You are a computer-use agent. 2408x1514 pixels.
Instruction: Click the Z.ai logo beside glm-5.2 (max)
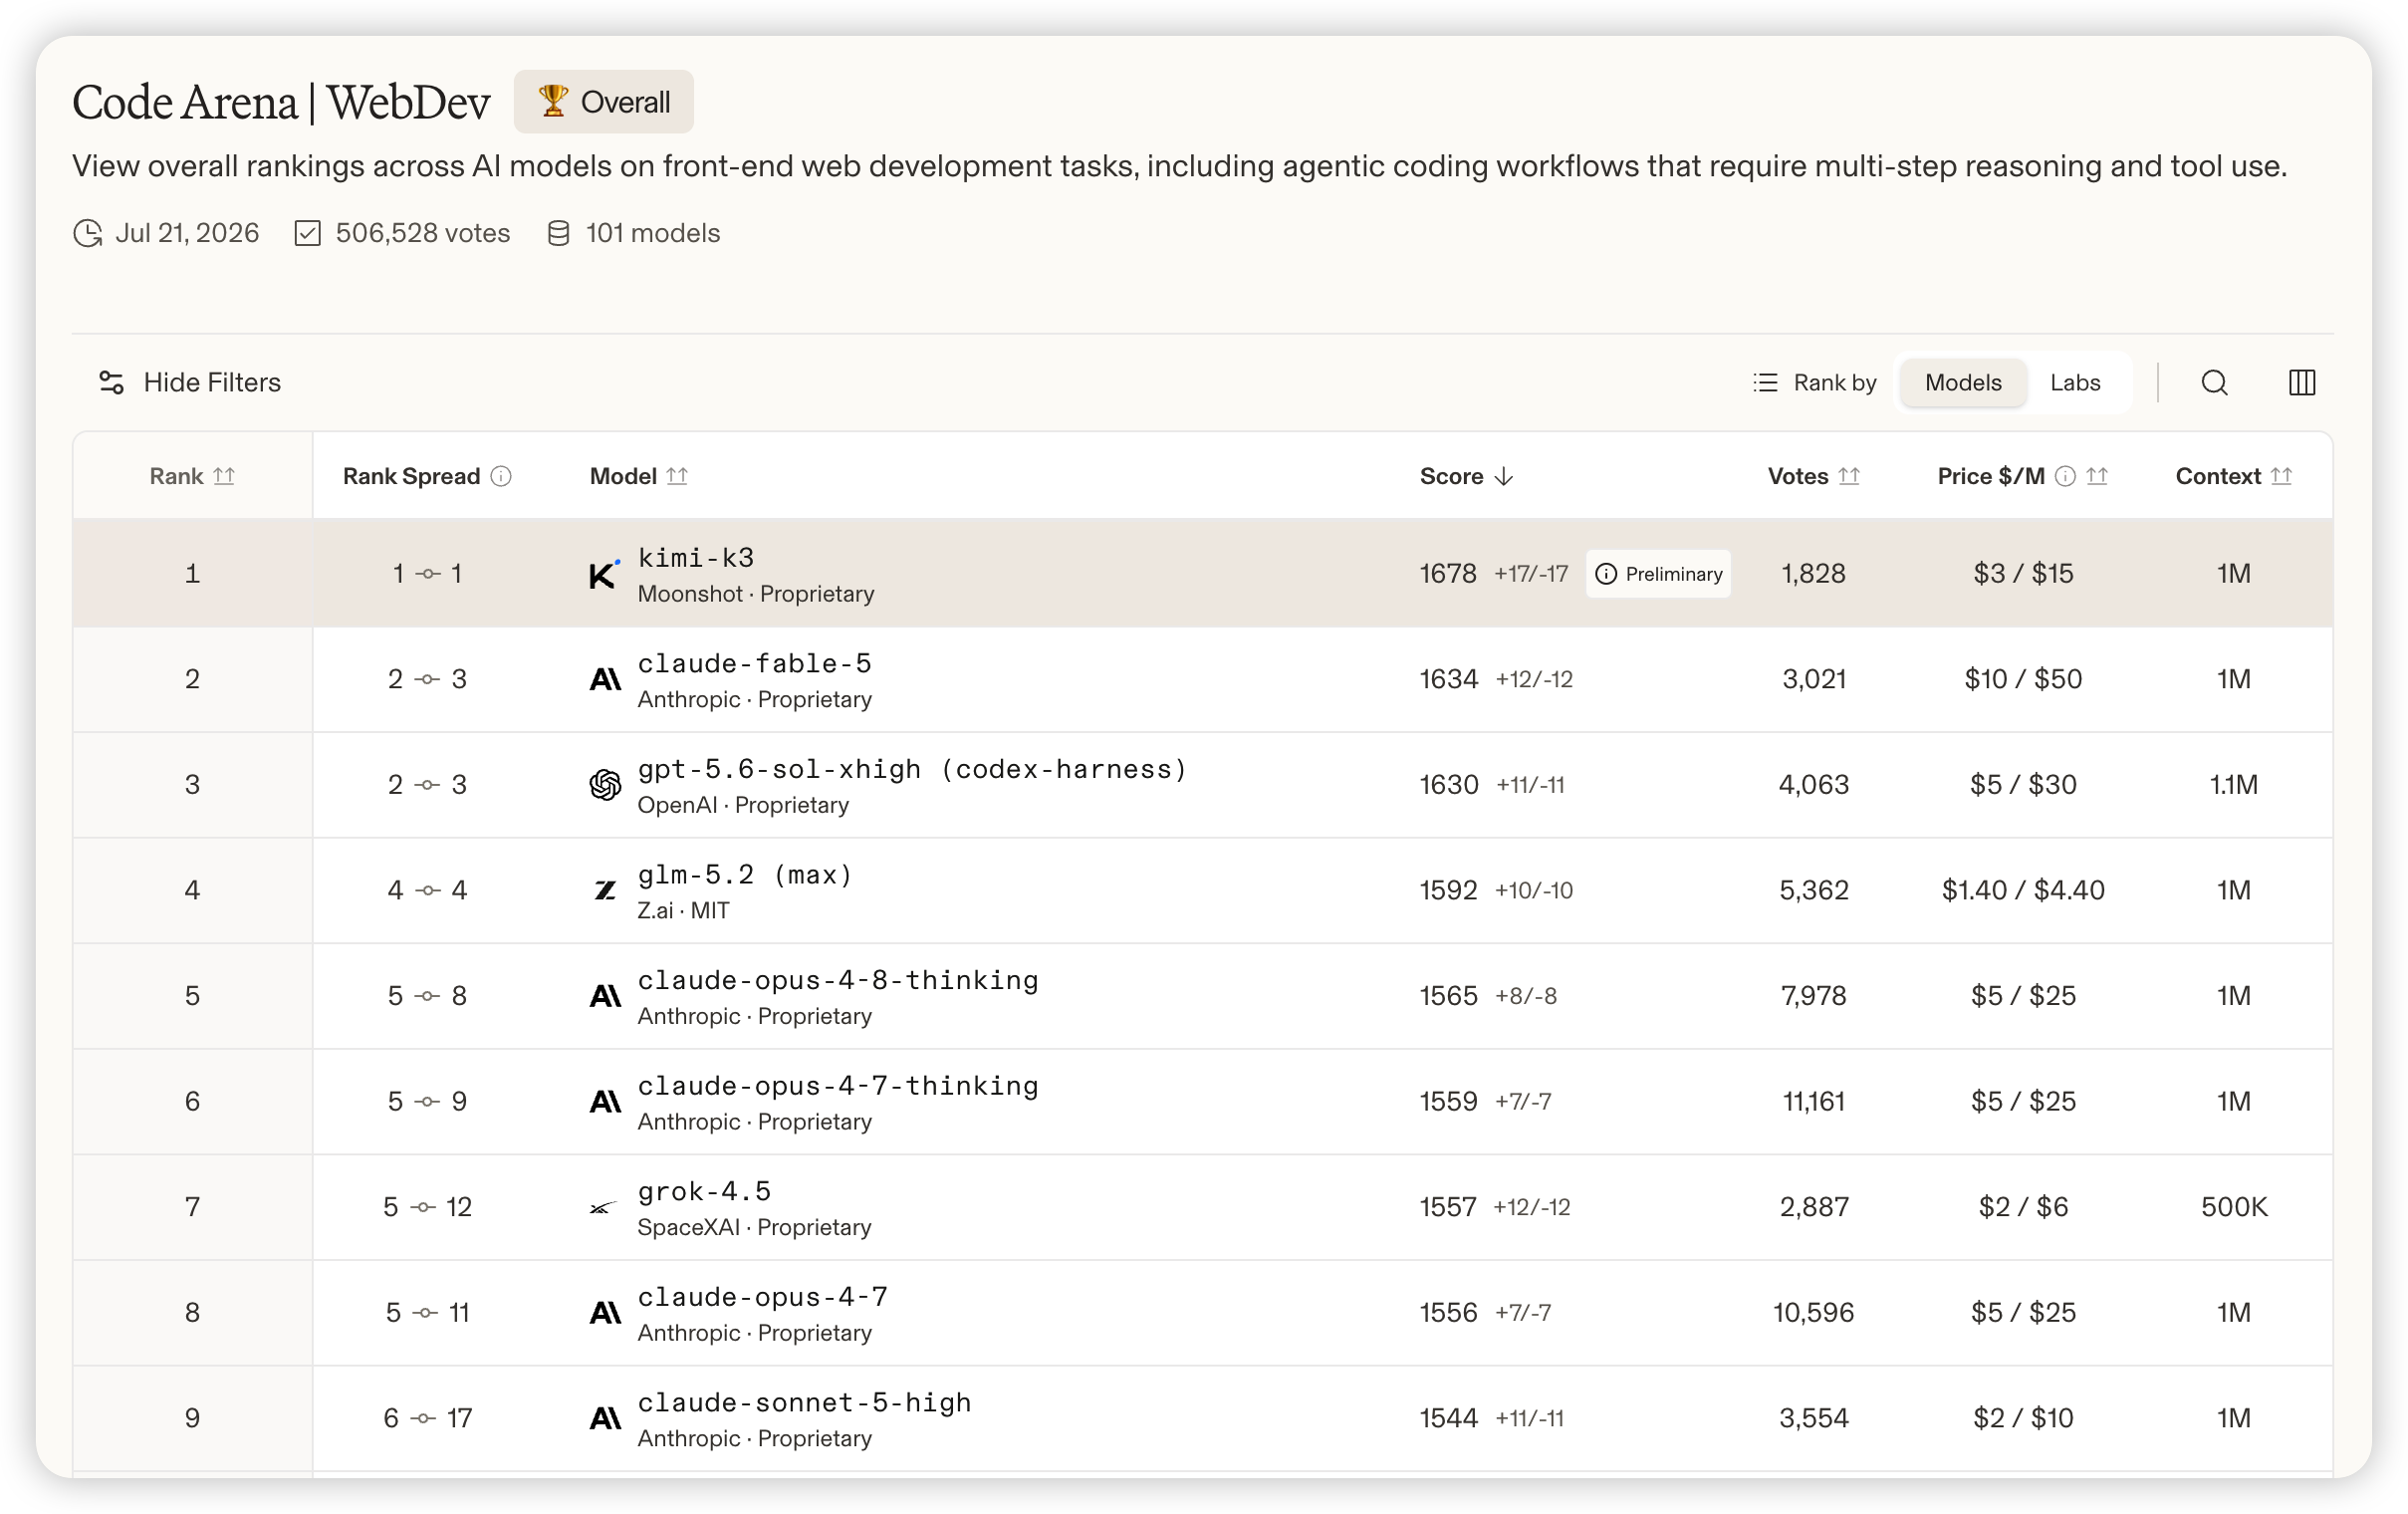pos(605,890)
